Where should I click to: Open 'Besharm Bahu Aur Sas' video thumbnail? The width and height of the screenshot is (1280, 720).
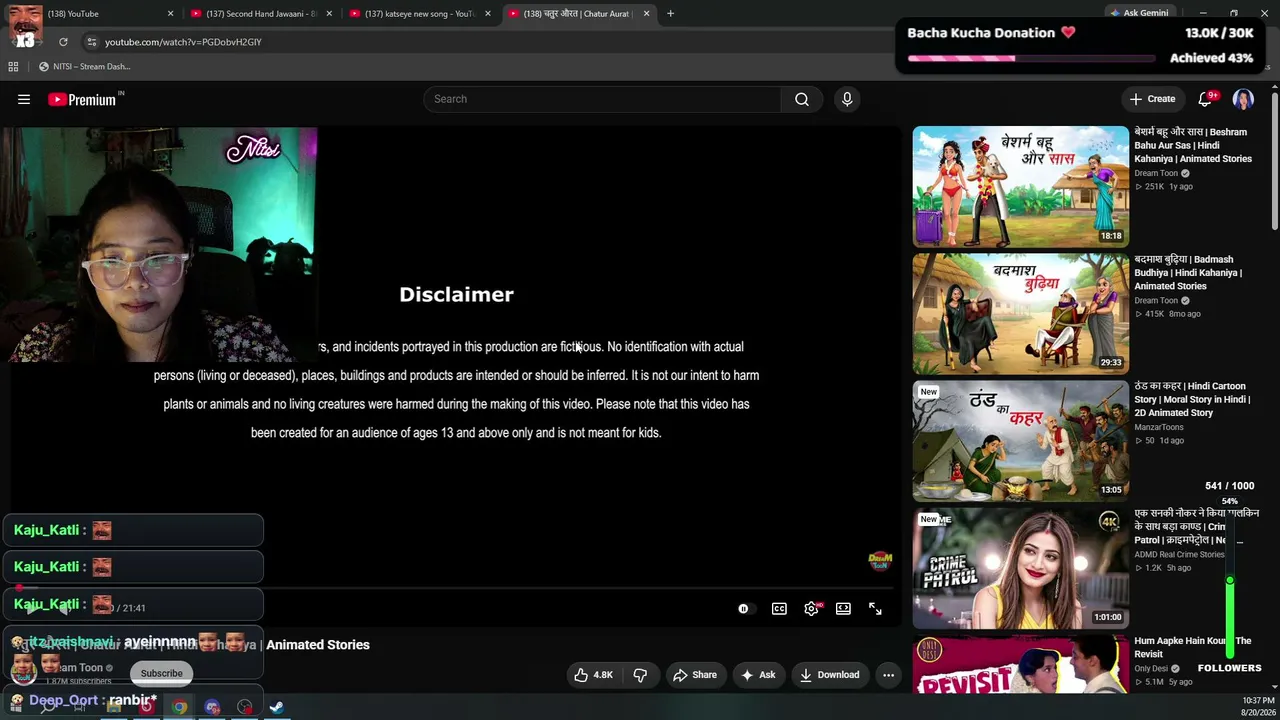pos(1020,187)
